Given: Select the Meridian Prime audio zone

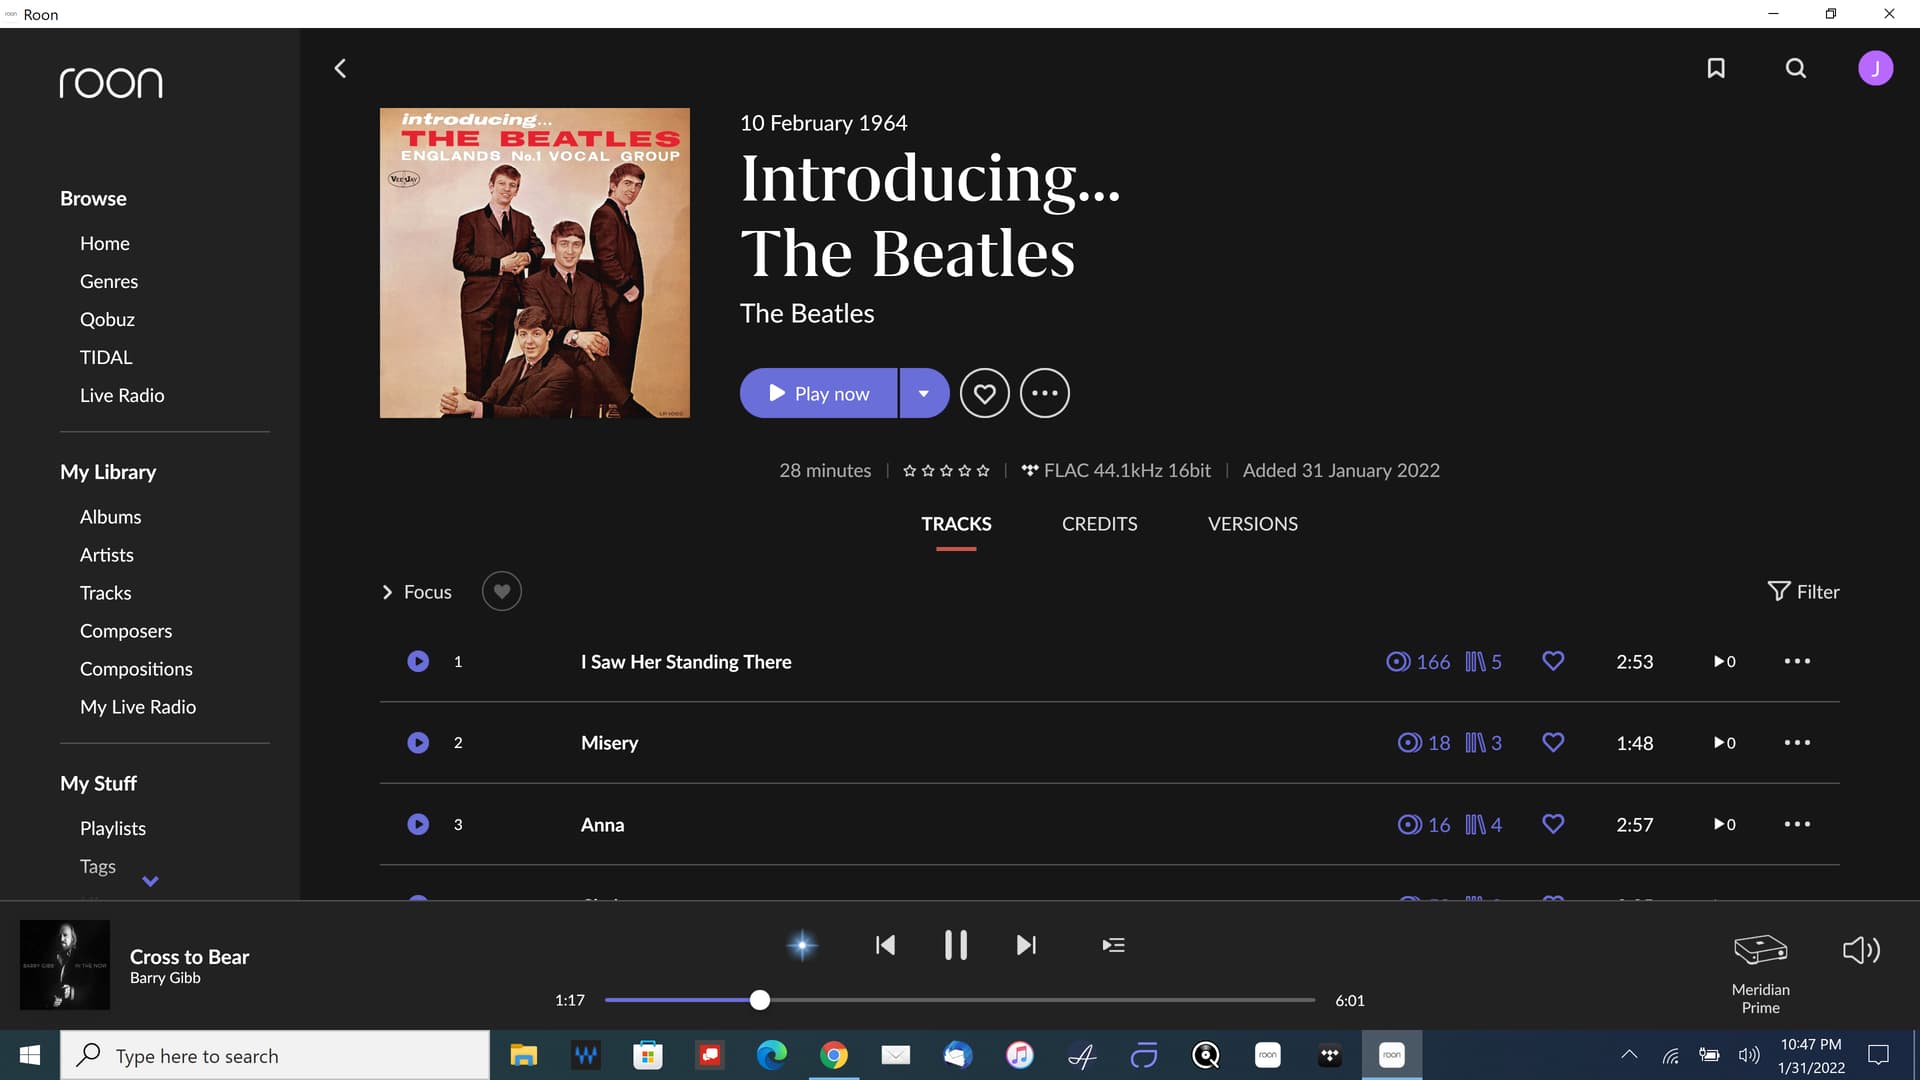Looking at the screenshot, I should point(1760,972).
